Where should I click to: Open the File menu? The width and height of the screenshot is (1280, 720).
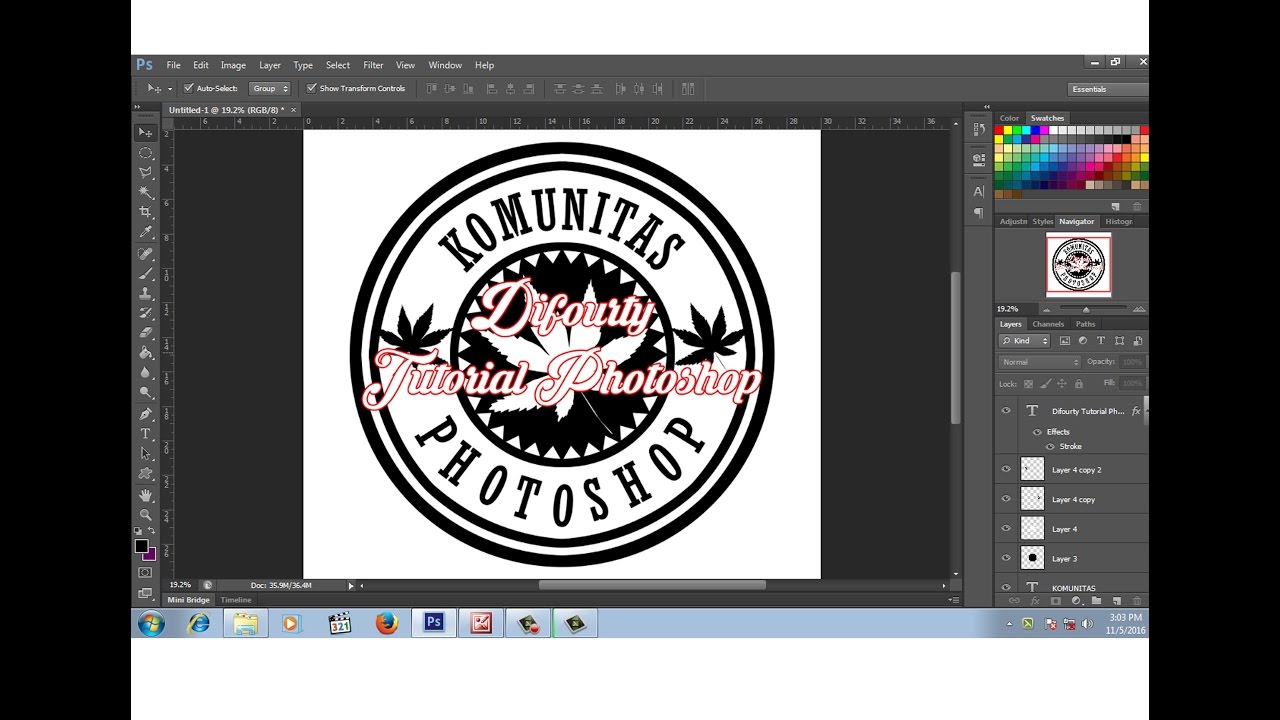(x=173, y=65)
